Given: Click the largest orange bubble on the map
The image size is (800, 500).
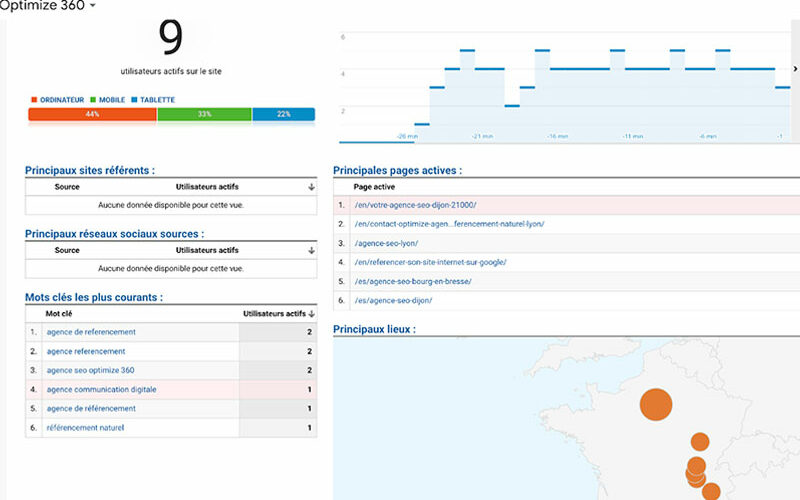Looking at the screenshot, I should (656, 403).
